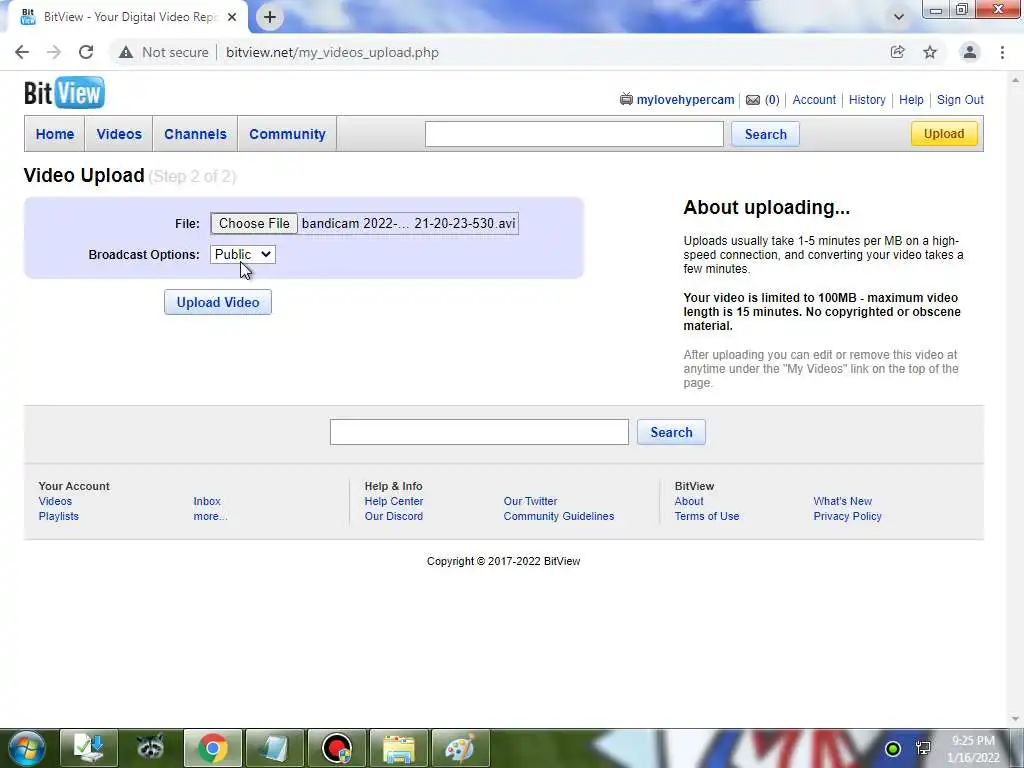Open footer Inbox link
Screen dimensions: 1024x768
pos(207,501)
